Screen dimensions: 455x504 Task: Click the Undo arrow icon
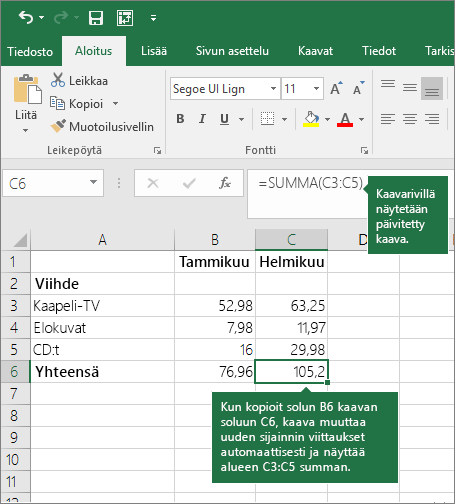(x=26, y=17)
